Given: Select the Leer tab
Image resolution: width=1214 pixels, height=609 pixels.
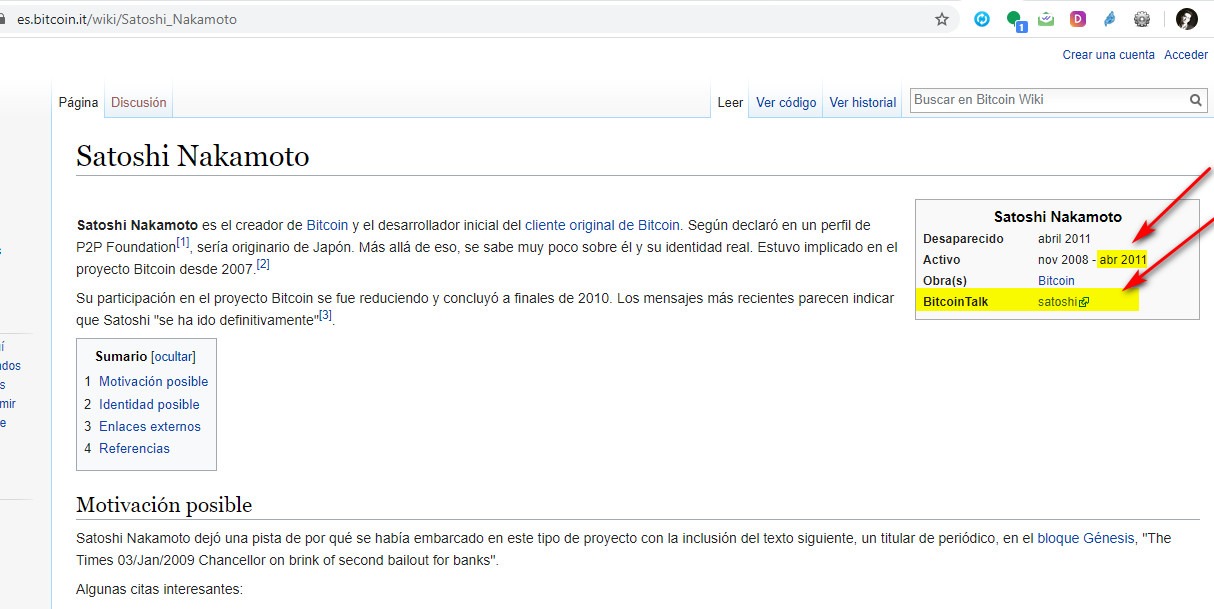Looking at the screenshot, I should (730, 102).
